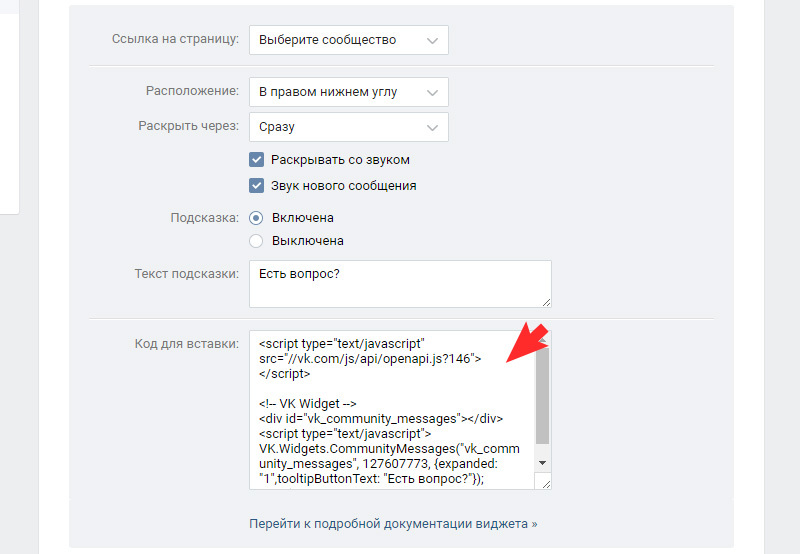Select the "Включена" hint radio button
Image resolution: width=800 pixels, height=554 pixels.
256,217
